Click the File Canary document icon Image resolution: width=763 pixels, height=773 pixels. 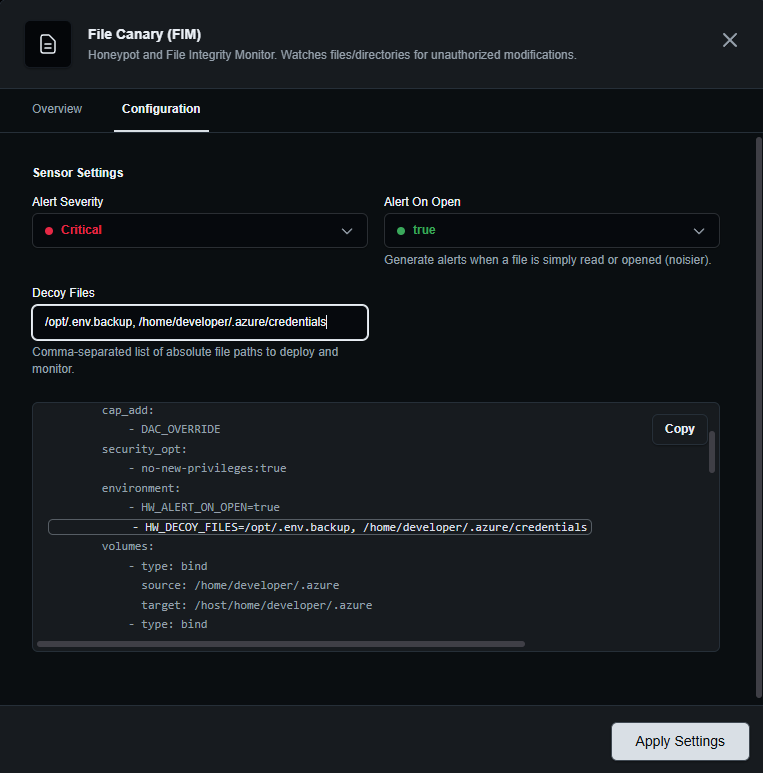(48, 44)
